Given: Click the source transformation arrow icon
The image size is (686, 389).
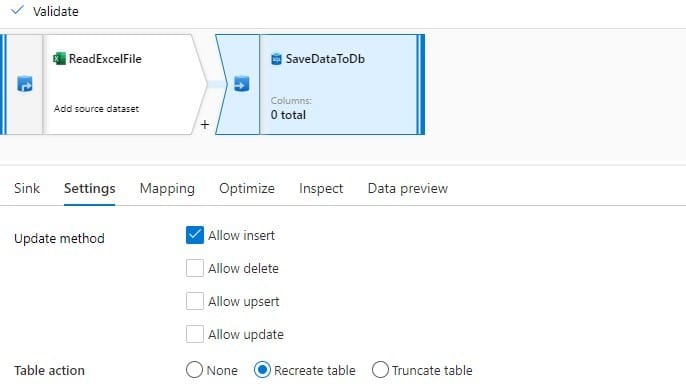Looking at the screenshot, I should pos(24,84).
